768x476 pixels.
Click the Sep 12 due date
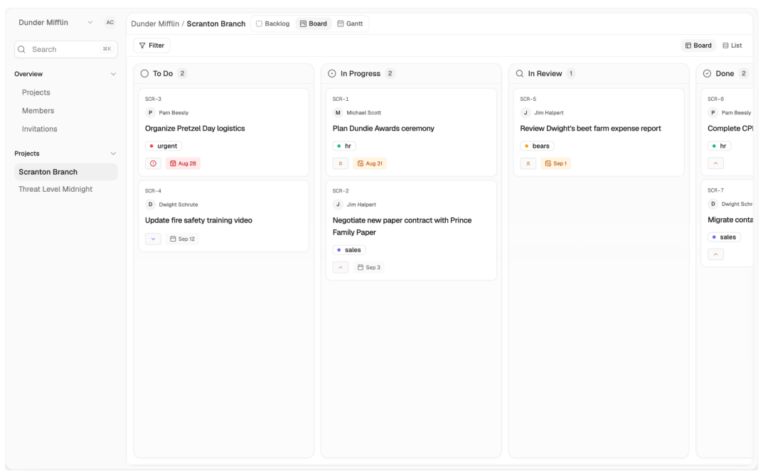pos(182,239)
